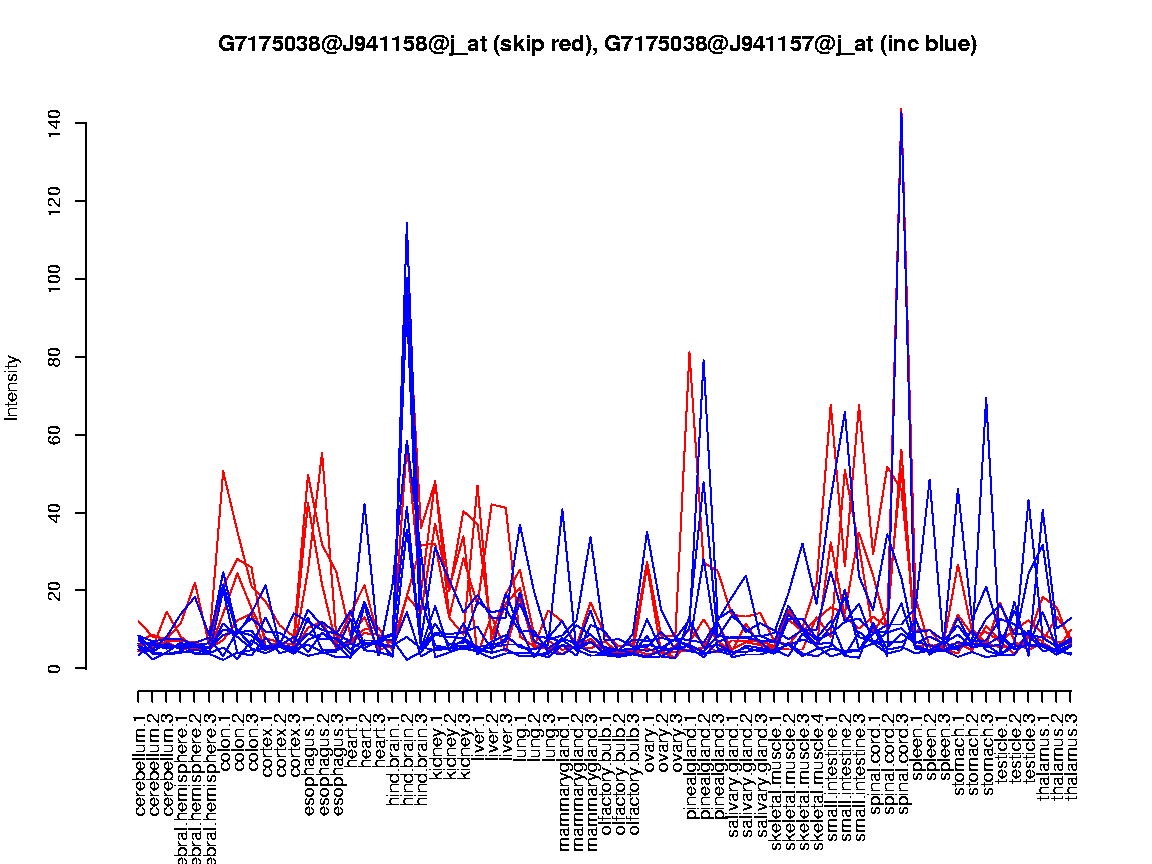This screenshot has height=864, width=1152.
Task: Select the blue peak above hind.brain.2
Action: point(407,224)
